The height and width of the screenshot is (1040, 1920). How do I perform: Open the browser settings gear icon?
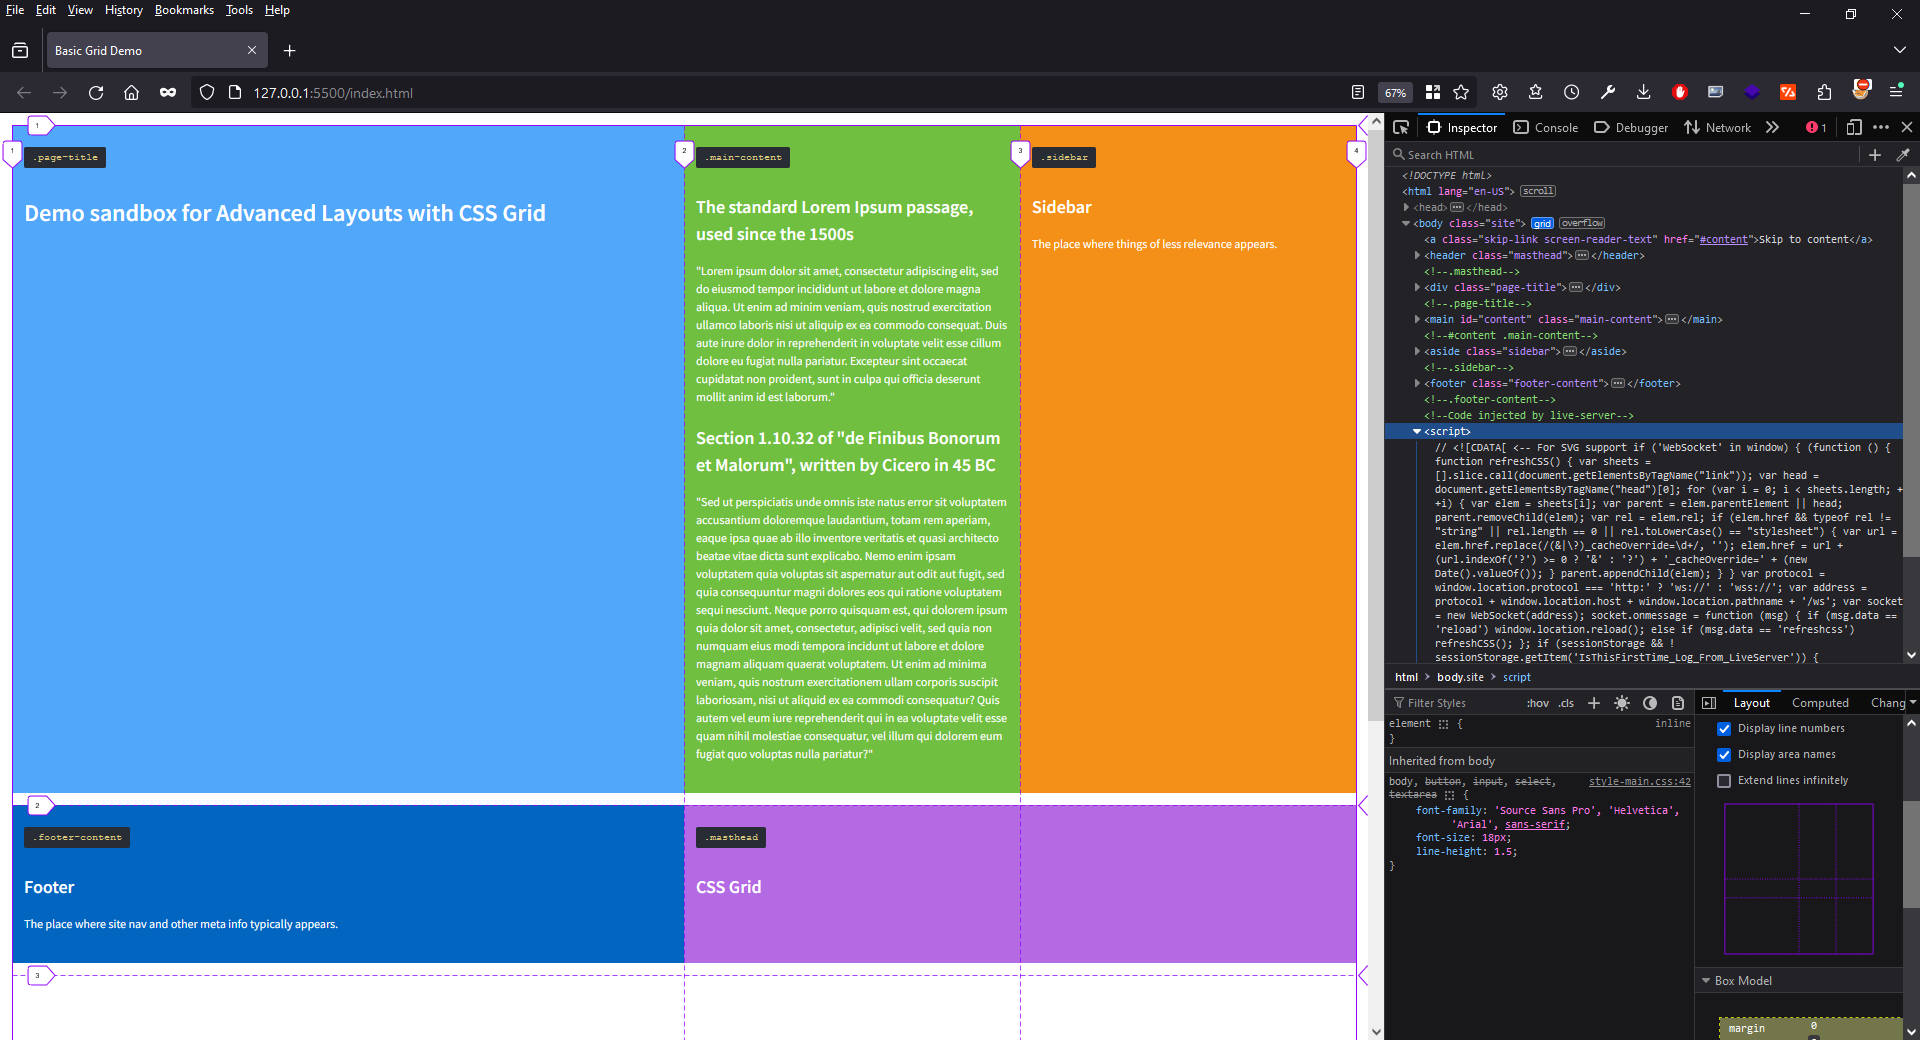click(1500, 92)
